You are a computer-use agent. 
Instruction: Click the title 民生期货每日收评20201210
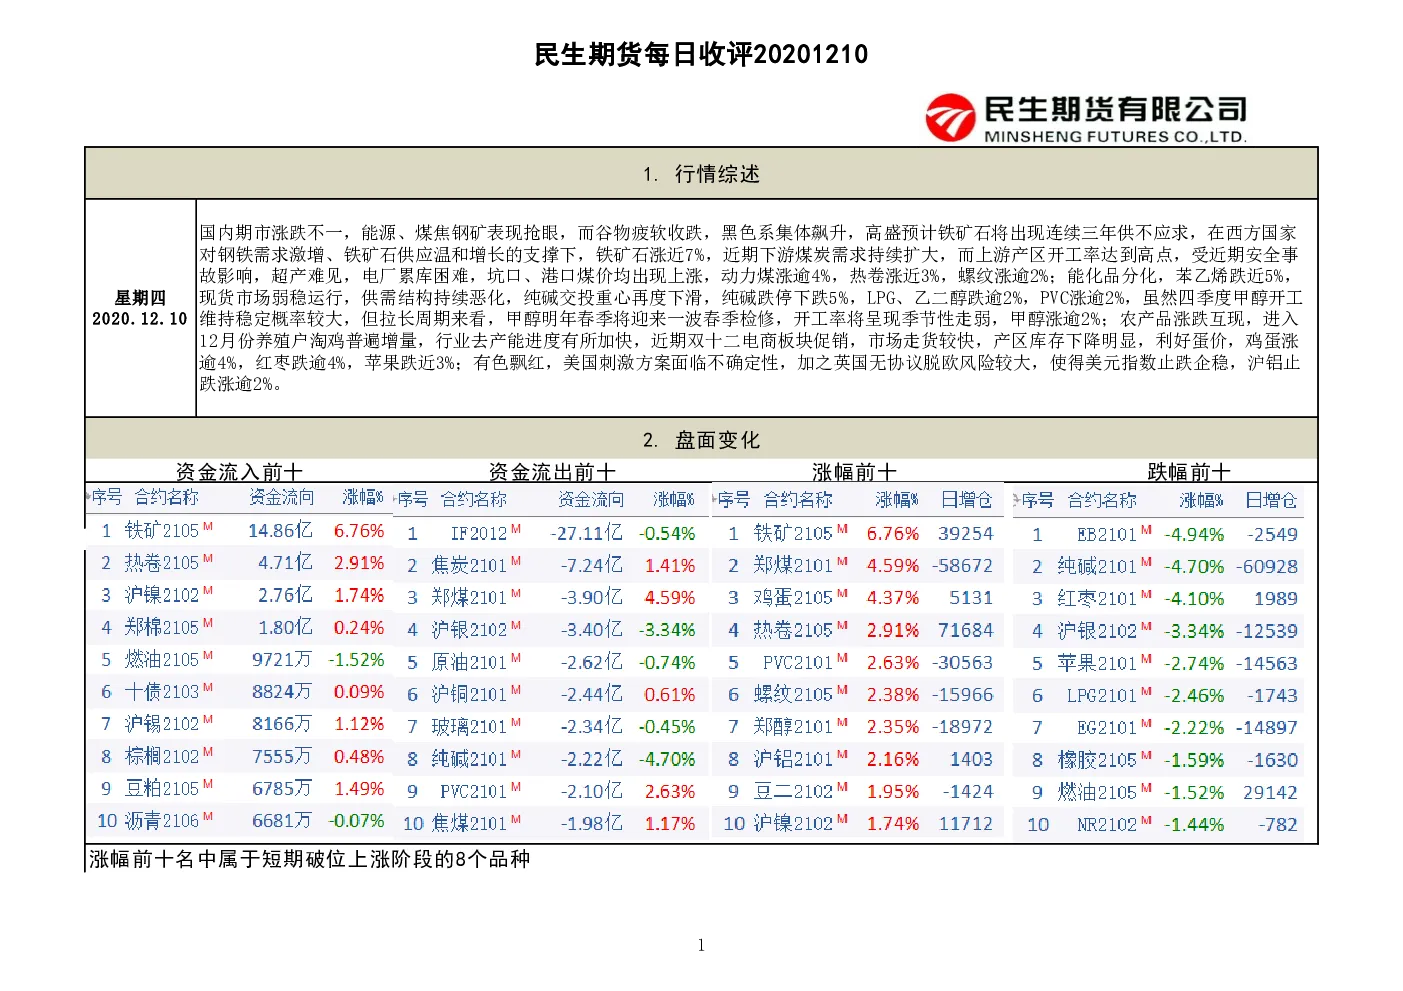701,54
